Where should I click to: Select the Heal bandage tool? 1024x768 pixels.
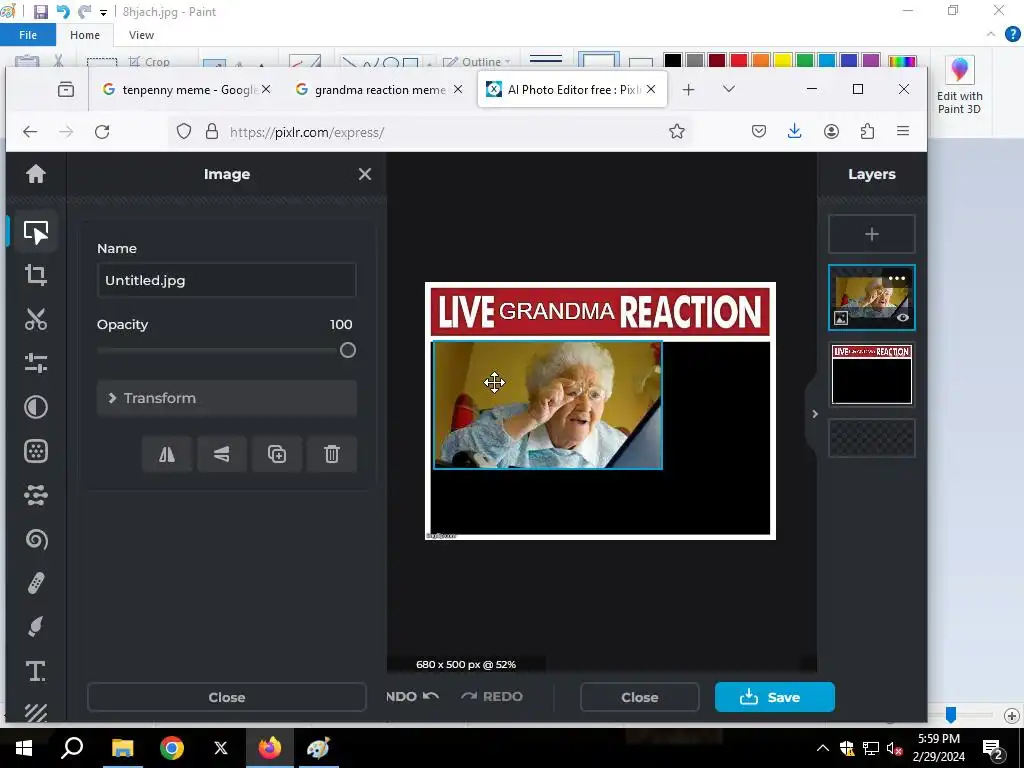point(36,583)
